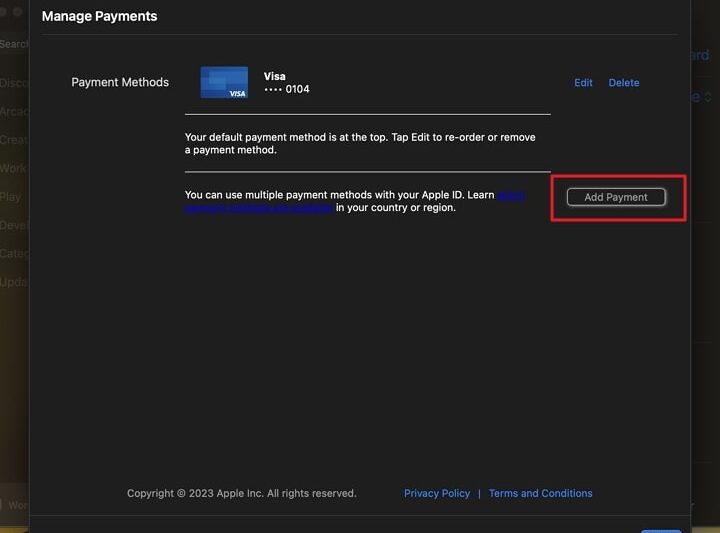This screenshot has width=720, height=533.
Task: Click Search field in App Store sidebar
Action: [14, 44]
